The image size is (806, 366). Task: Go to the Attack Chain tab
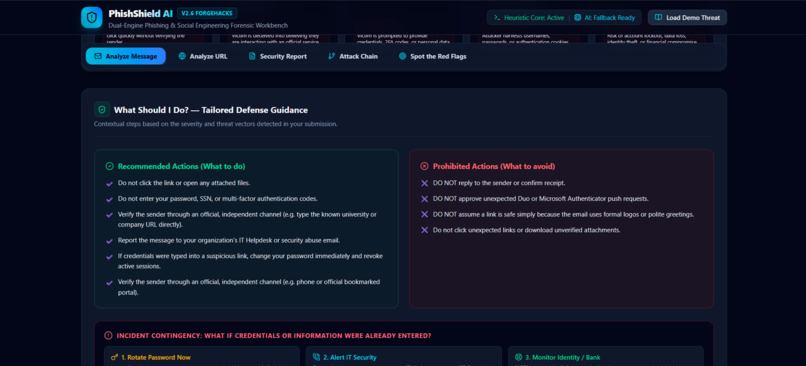(353, 56)
